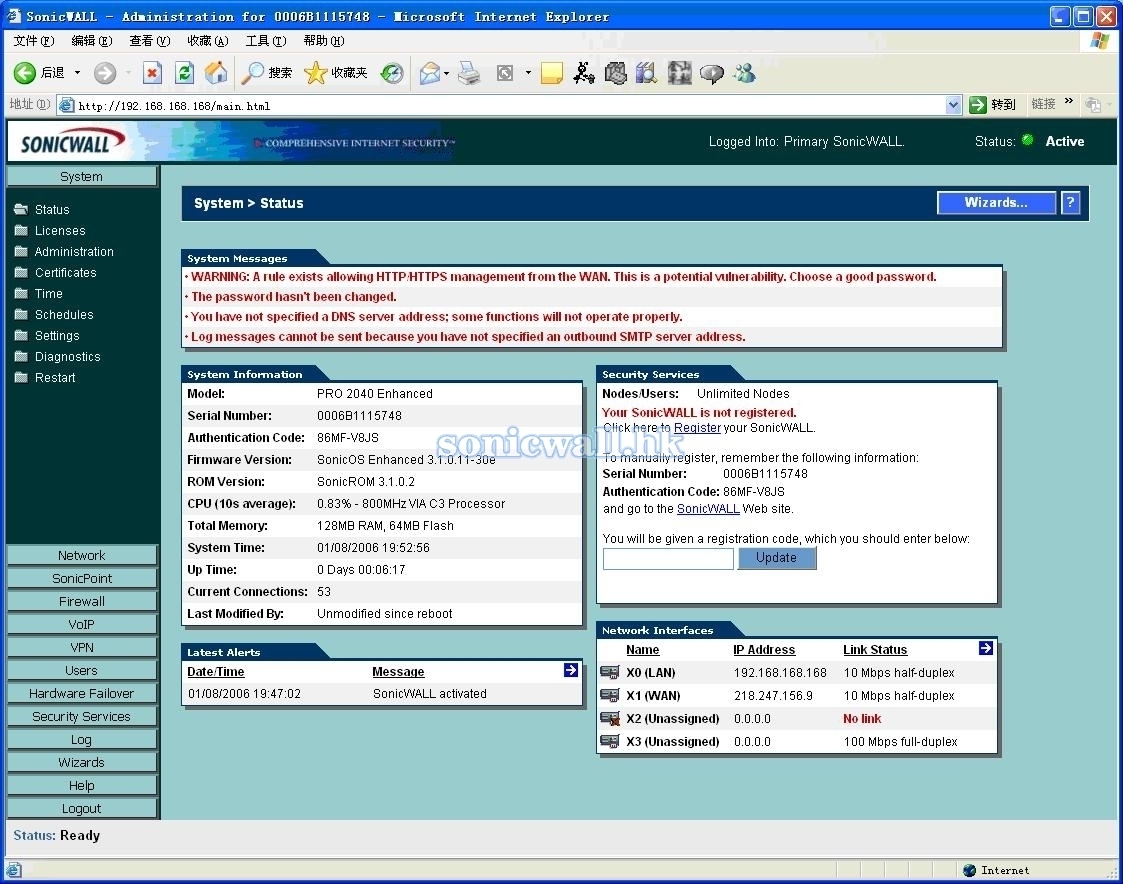This screenshot has width=1123, height=884.
Task: Click X3 (Unassigned) interface icon
Action: point(610,741)
